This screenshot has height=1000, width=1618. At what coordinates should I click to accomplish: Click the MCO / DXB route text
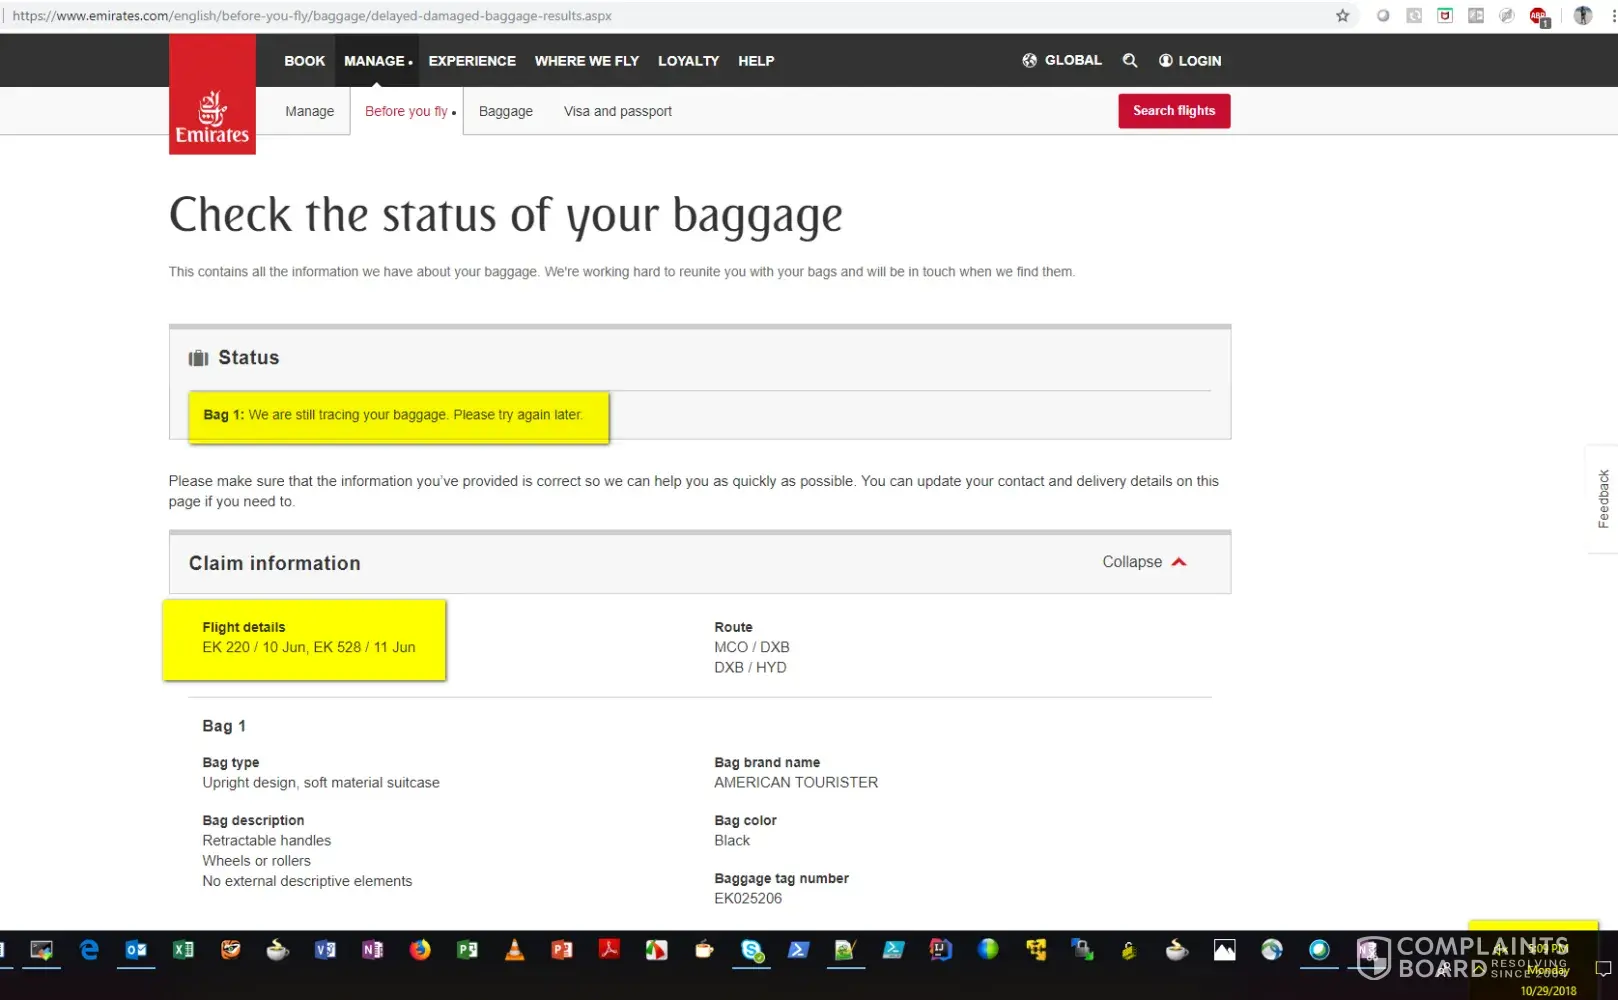coord(752,647)
